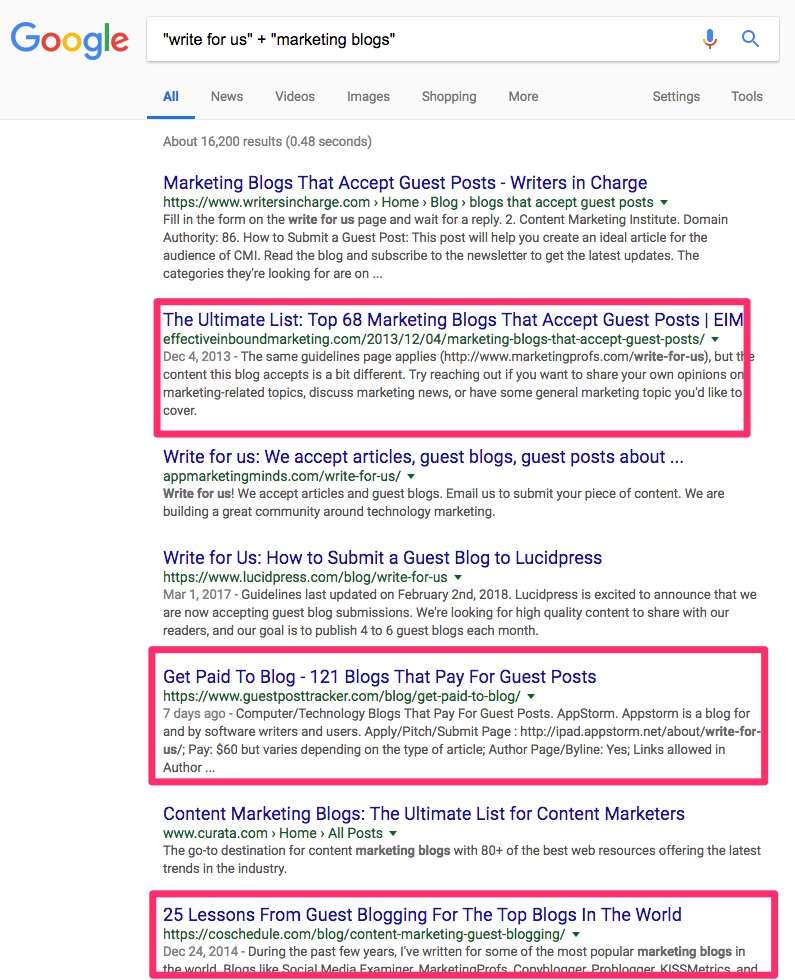This screenshot has width=795, height=980.
Task: Start voice search with microphone icon
Action: pyautogui.click(x=709, y=39)
